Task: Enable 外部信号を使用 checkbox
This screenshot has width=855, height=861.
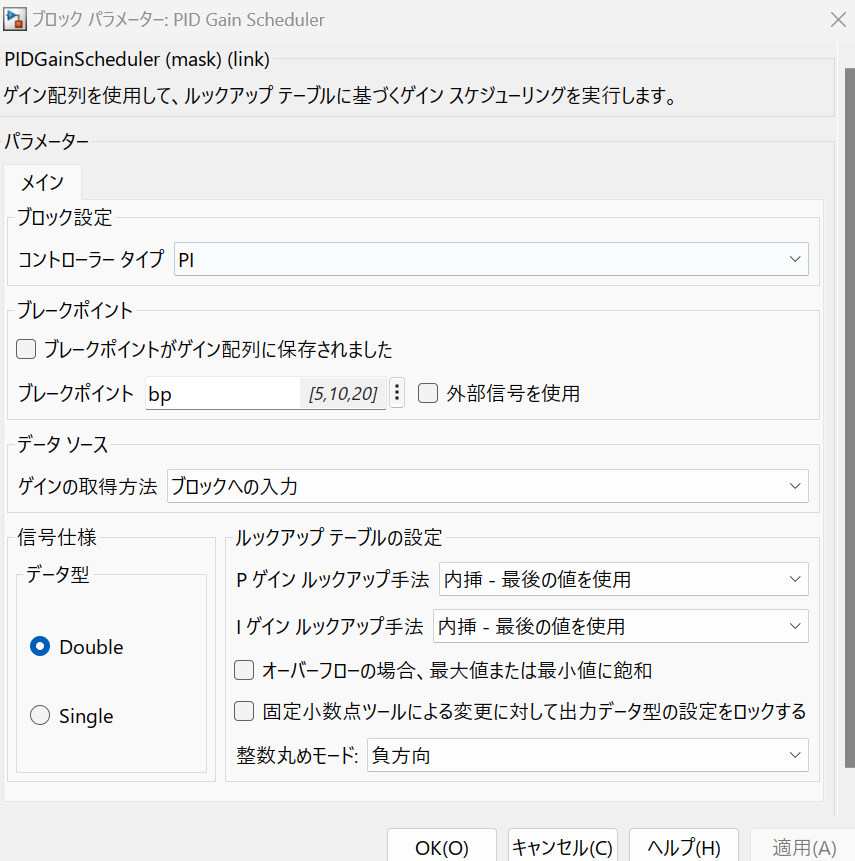Action: point(428,392)
